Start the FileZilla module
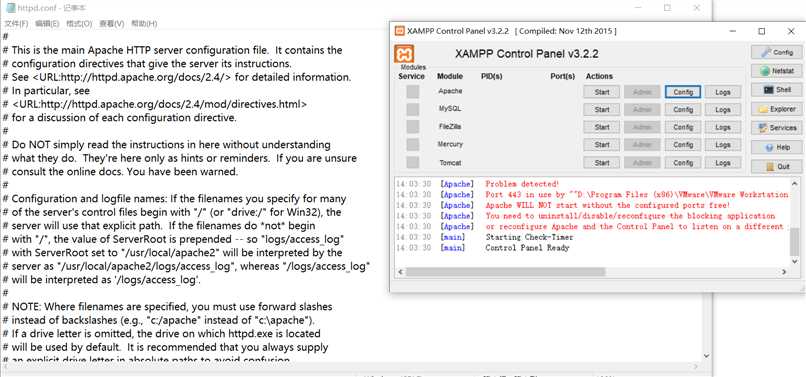Screen dimensions: 806x377 (x=601, y=127)
